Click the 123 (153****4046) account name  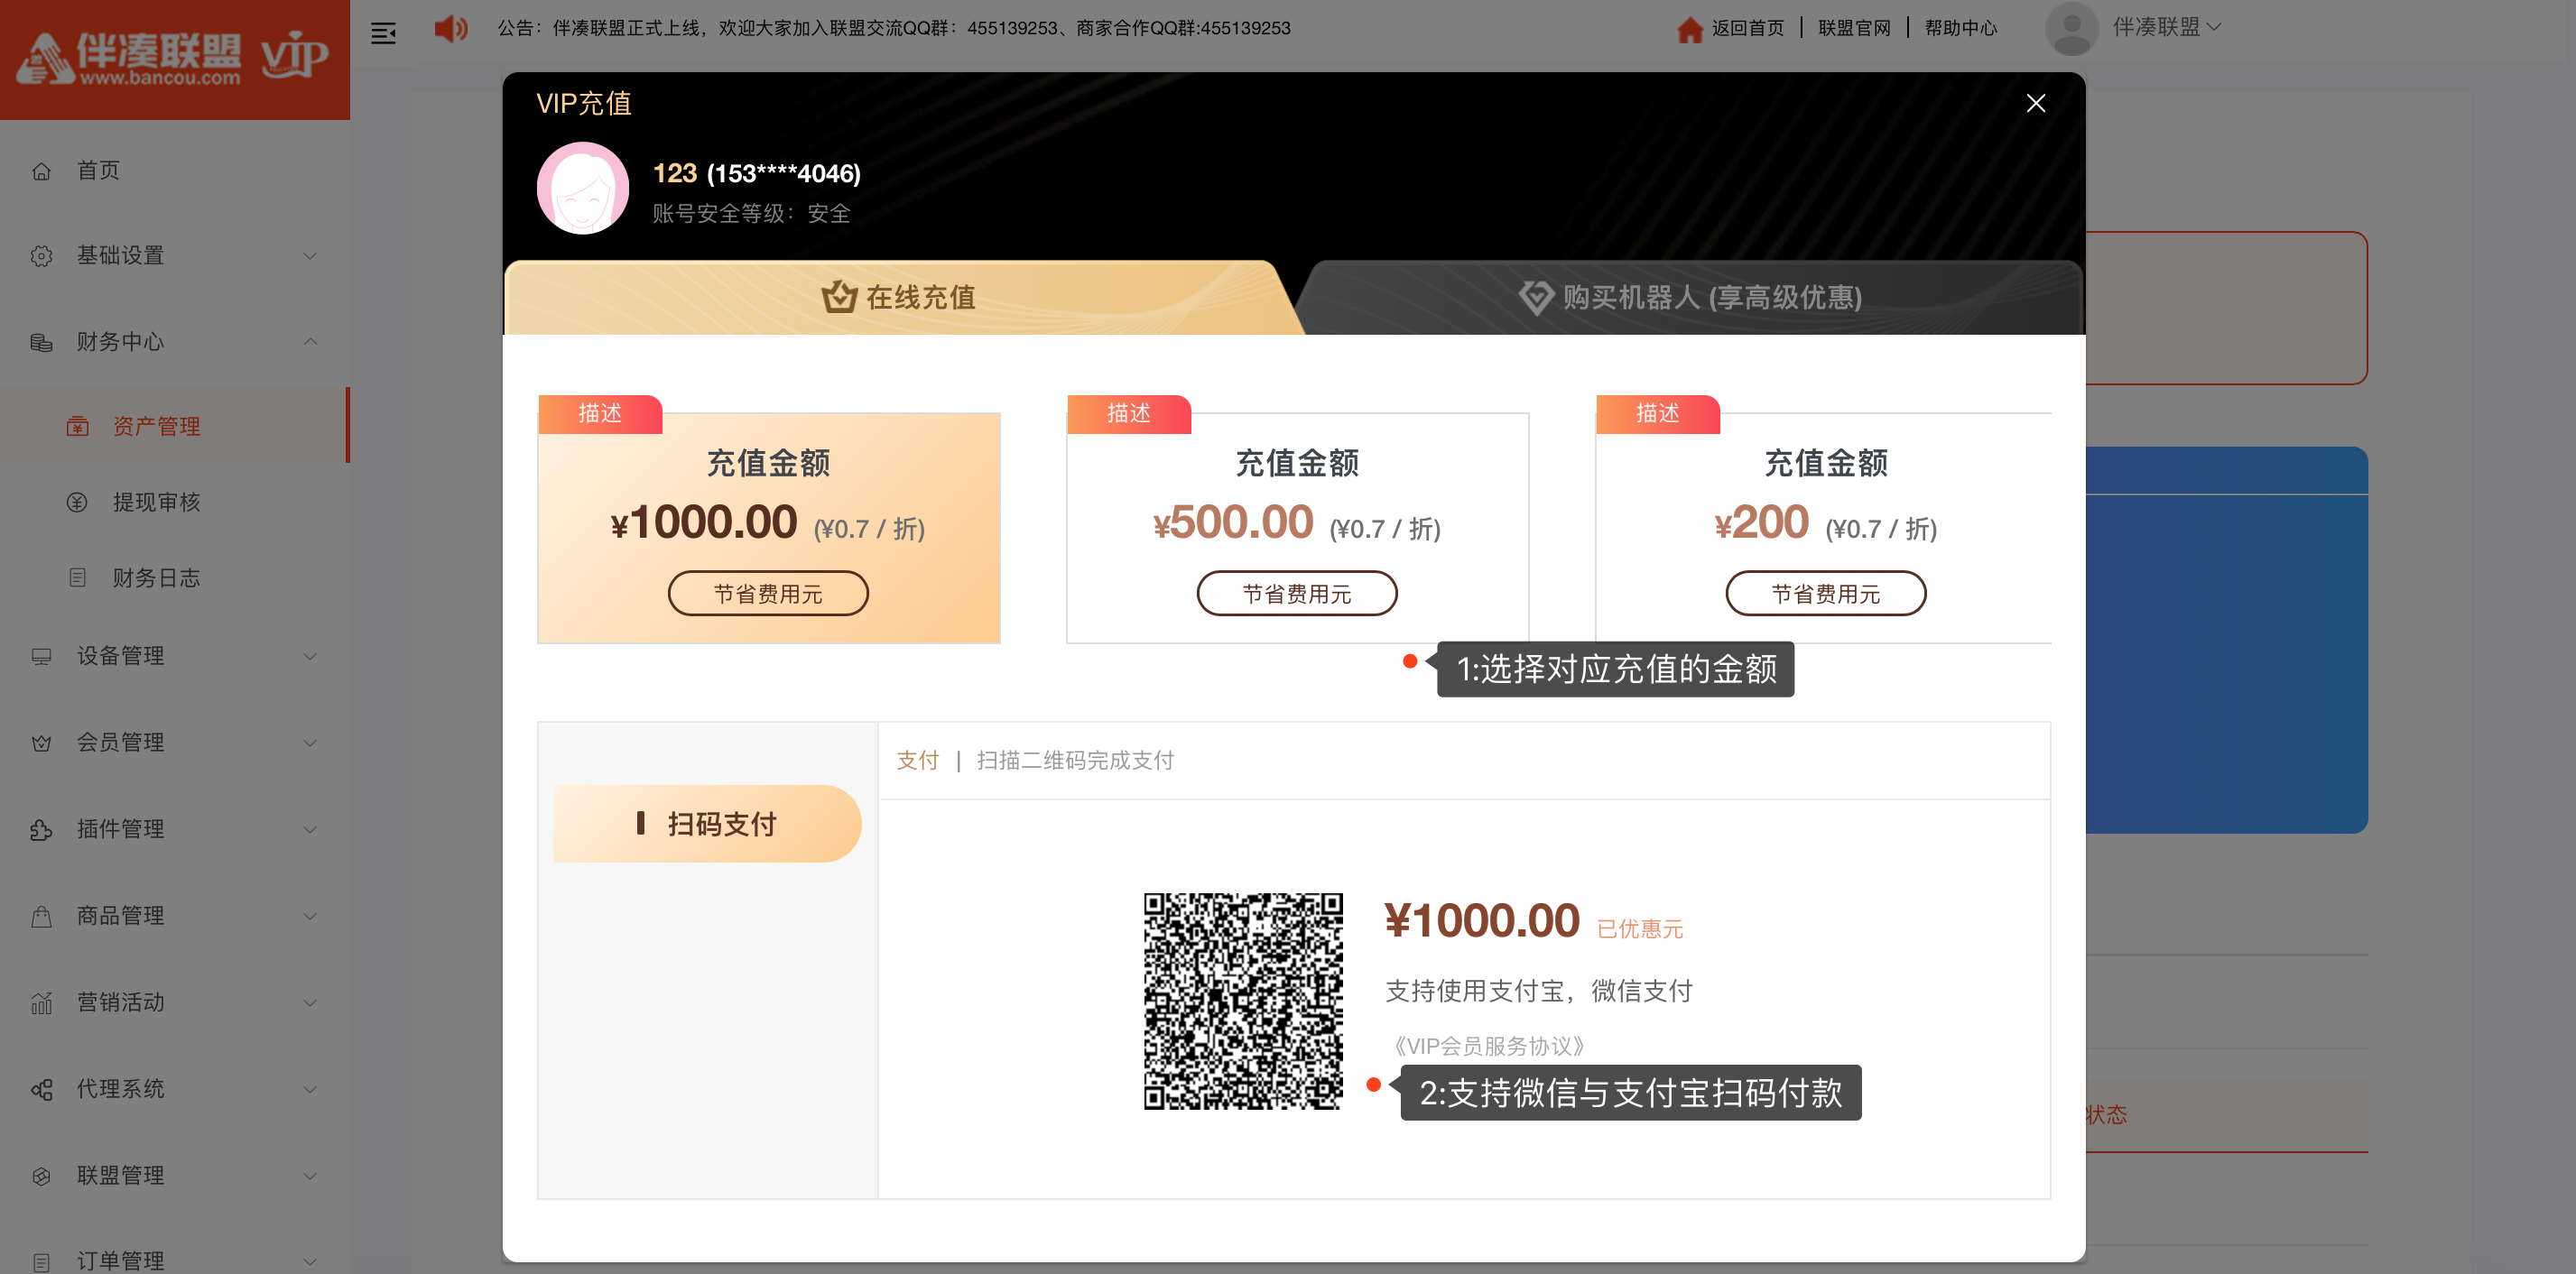(756, 173)
